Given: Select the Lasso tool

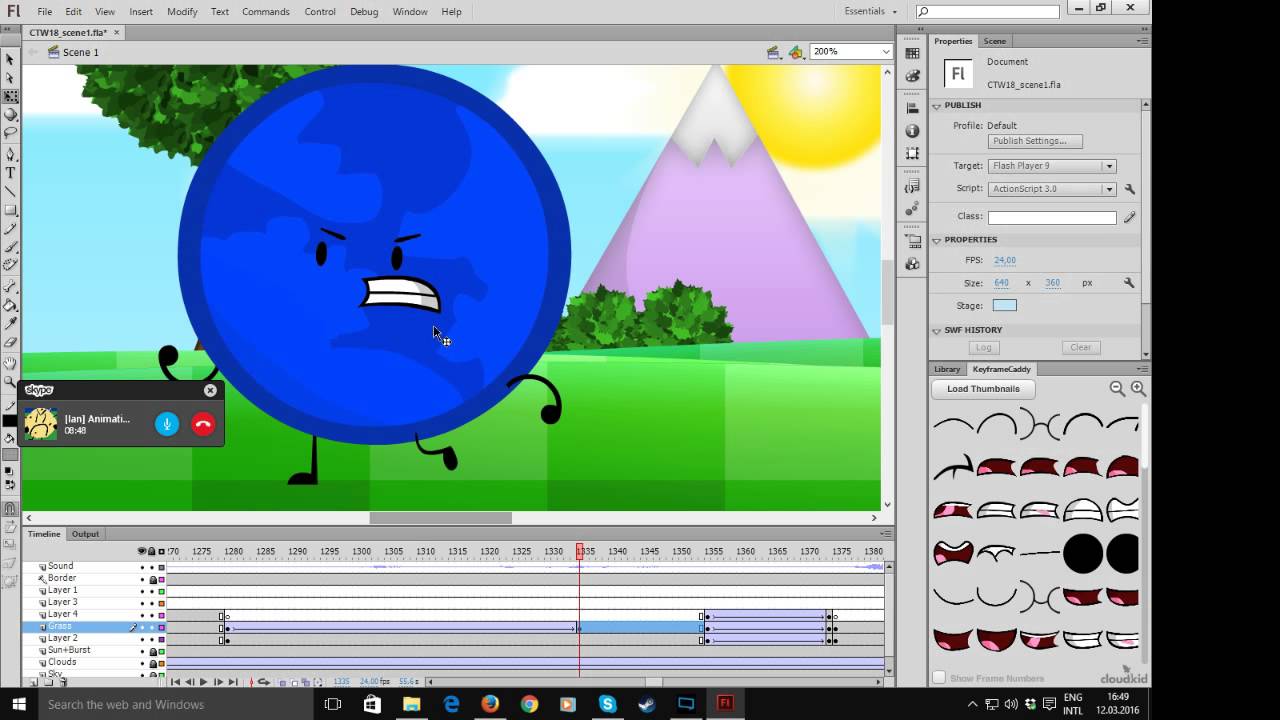Looking at the screenshot, I should [10, 132].
